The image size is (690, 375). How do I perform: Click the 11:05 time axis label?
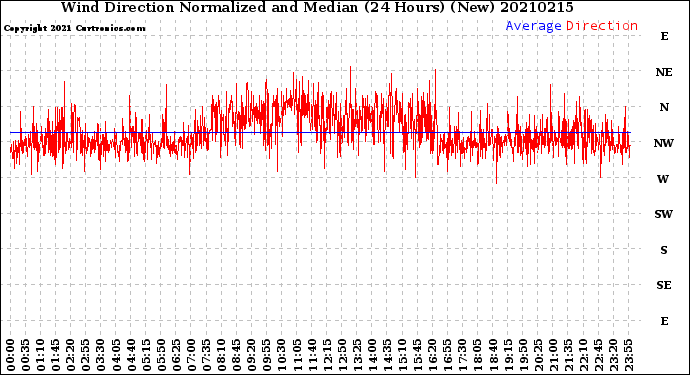point(297,355)
